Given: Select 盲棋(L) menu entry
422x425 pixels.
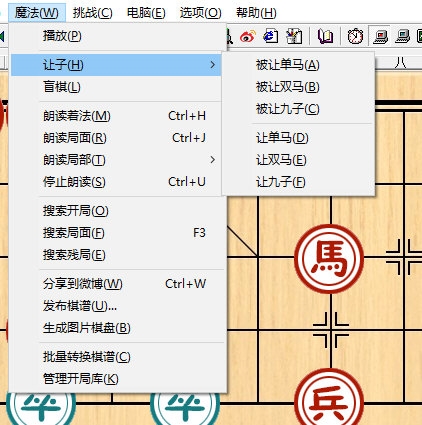Looking at the screenshot, I should 116,87.
